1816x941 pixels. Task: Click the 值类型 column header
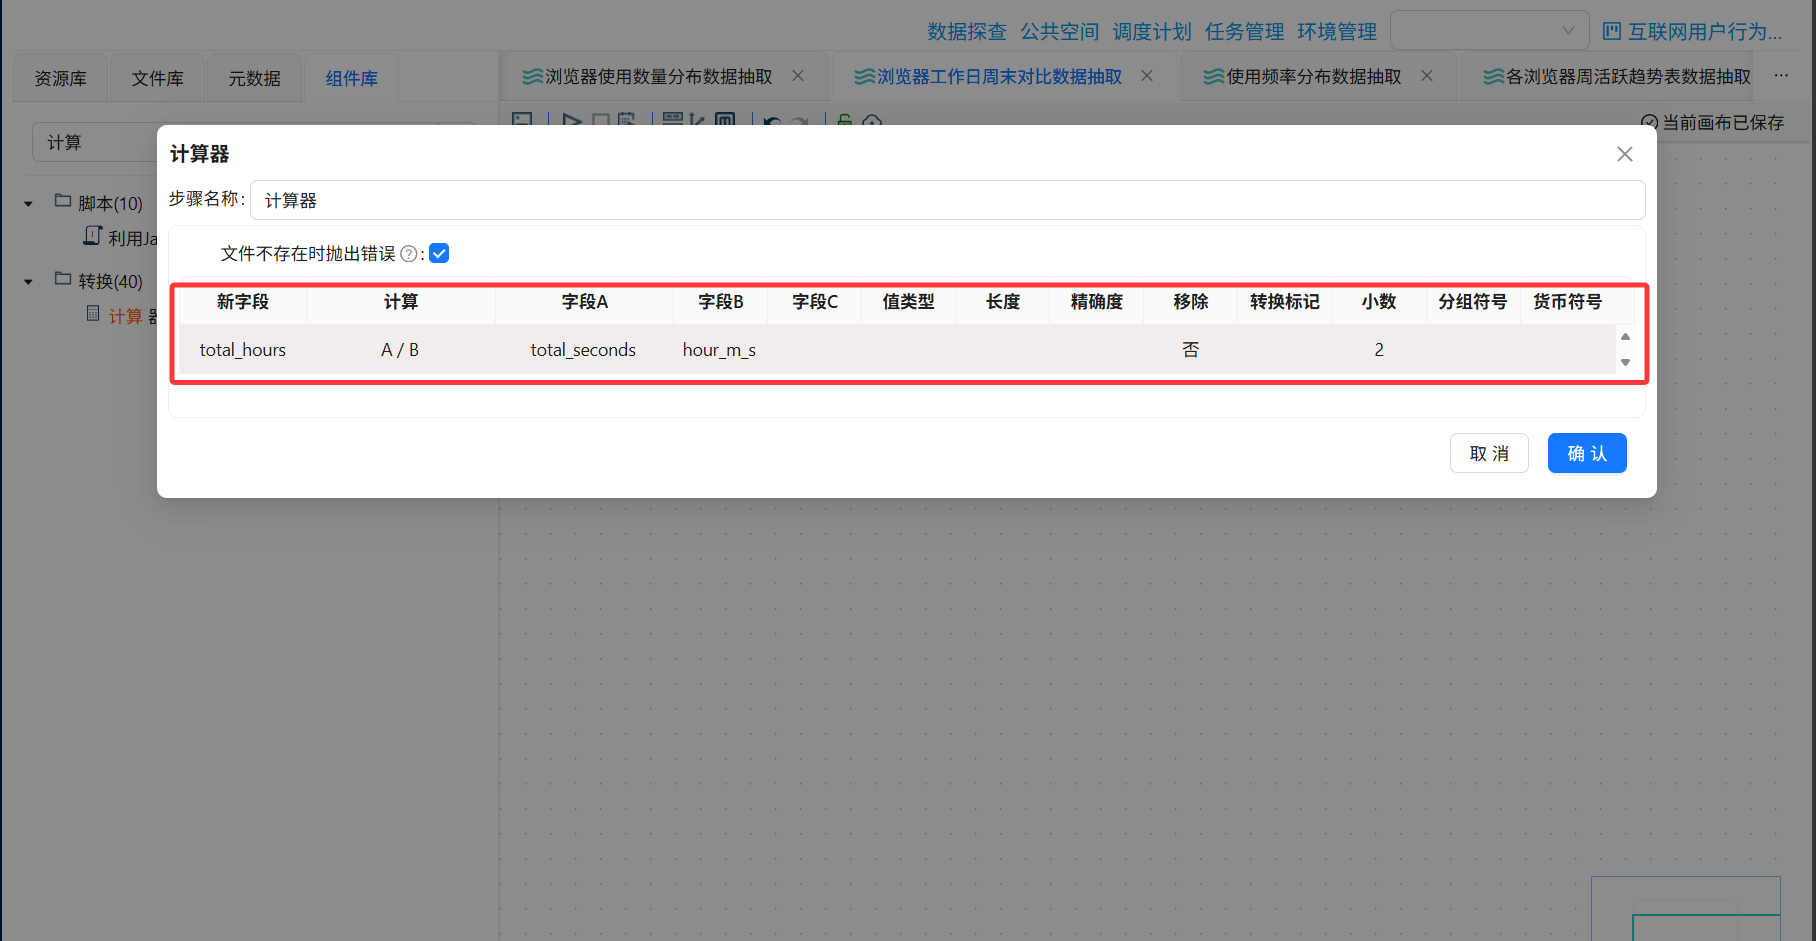(x=908, y=302)
